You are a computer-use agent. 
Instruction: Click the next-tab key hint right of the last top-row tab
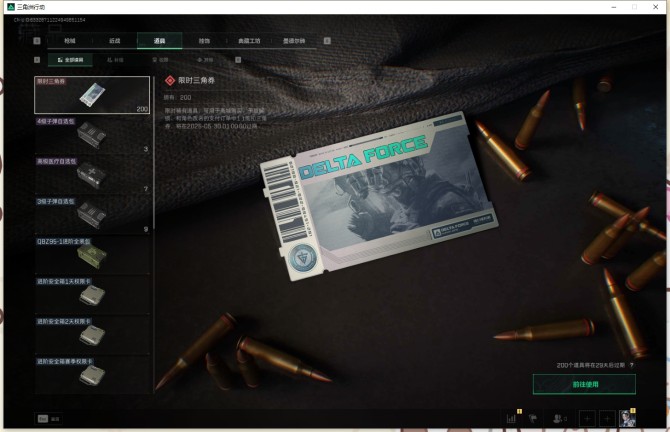pyautogui.click(x=327, y=41)
